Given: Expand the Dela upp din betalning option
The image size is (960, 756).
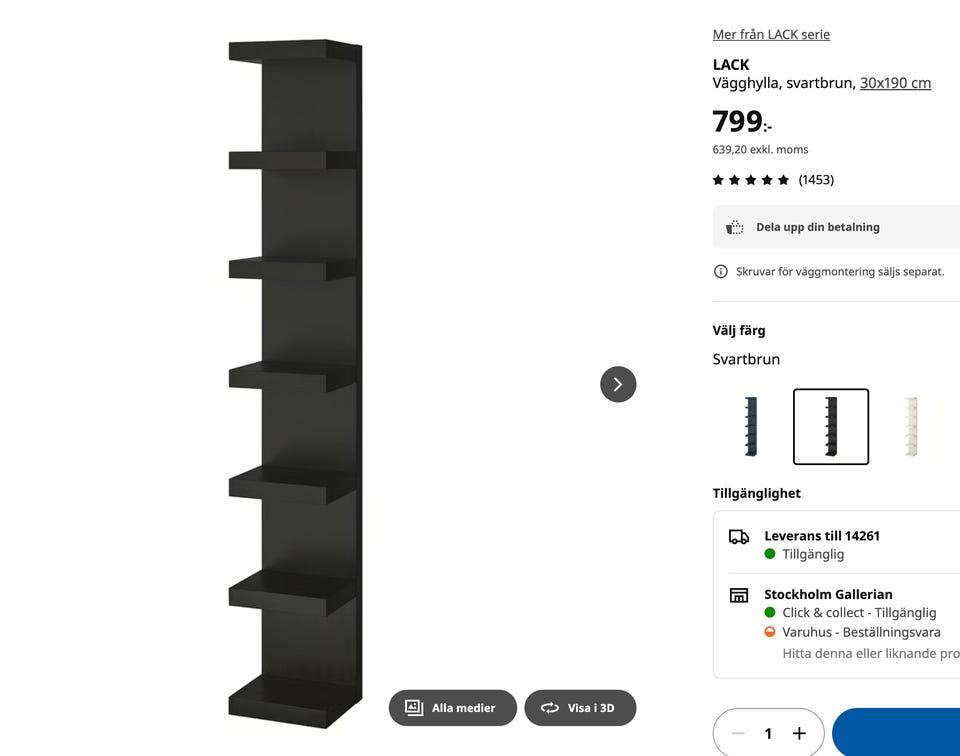Looking at the screenshot, I should point(836,227).
